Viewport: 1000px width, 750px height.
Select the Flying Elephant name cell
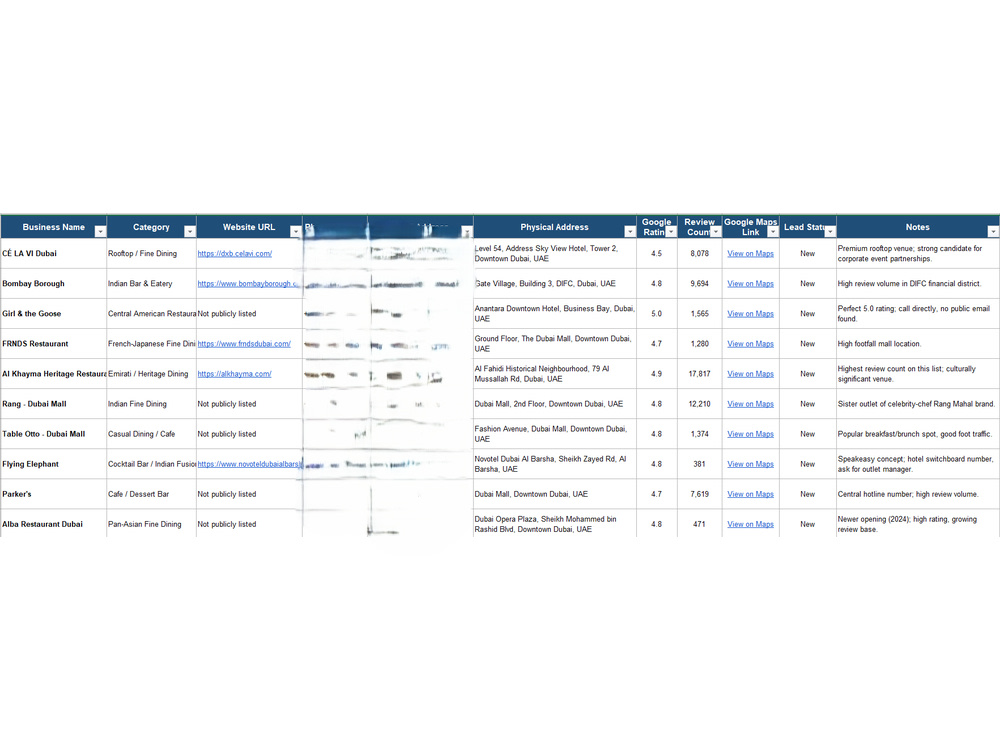pos(54,464)
